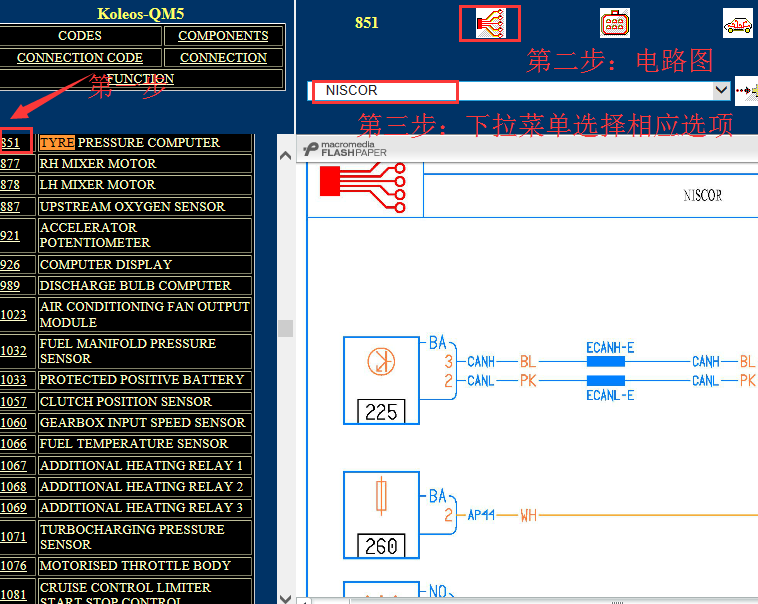Open the CONNECTION tab
This screenshot has width=758, height=604.
tap(223, 58)
